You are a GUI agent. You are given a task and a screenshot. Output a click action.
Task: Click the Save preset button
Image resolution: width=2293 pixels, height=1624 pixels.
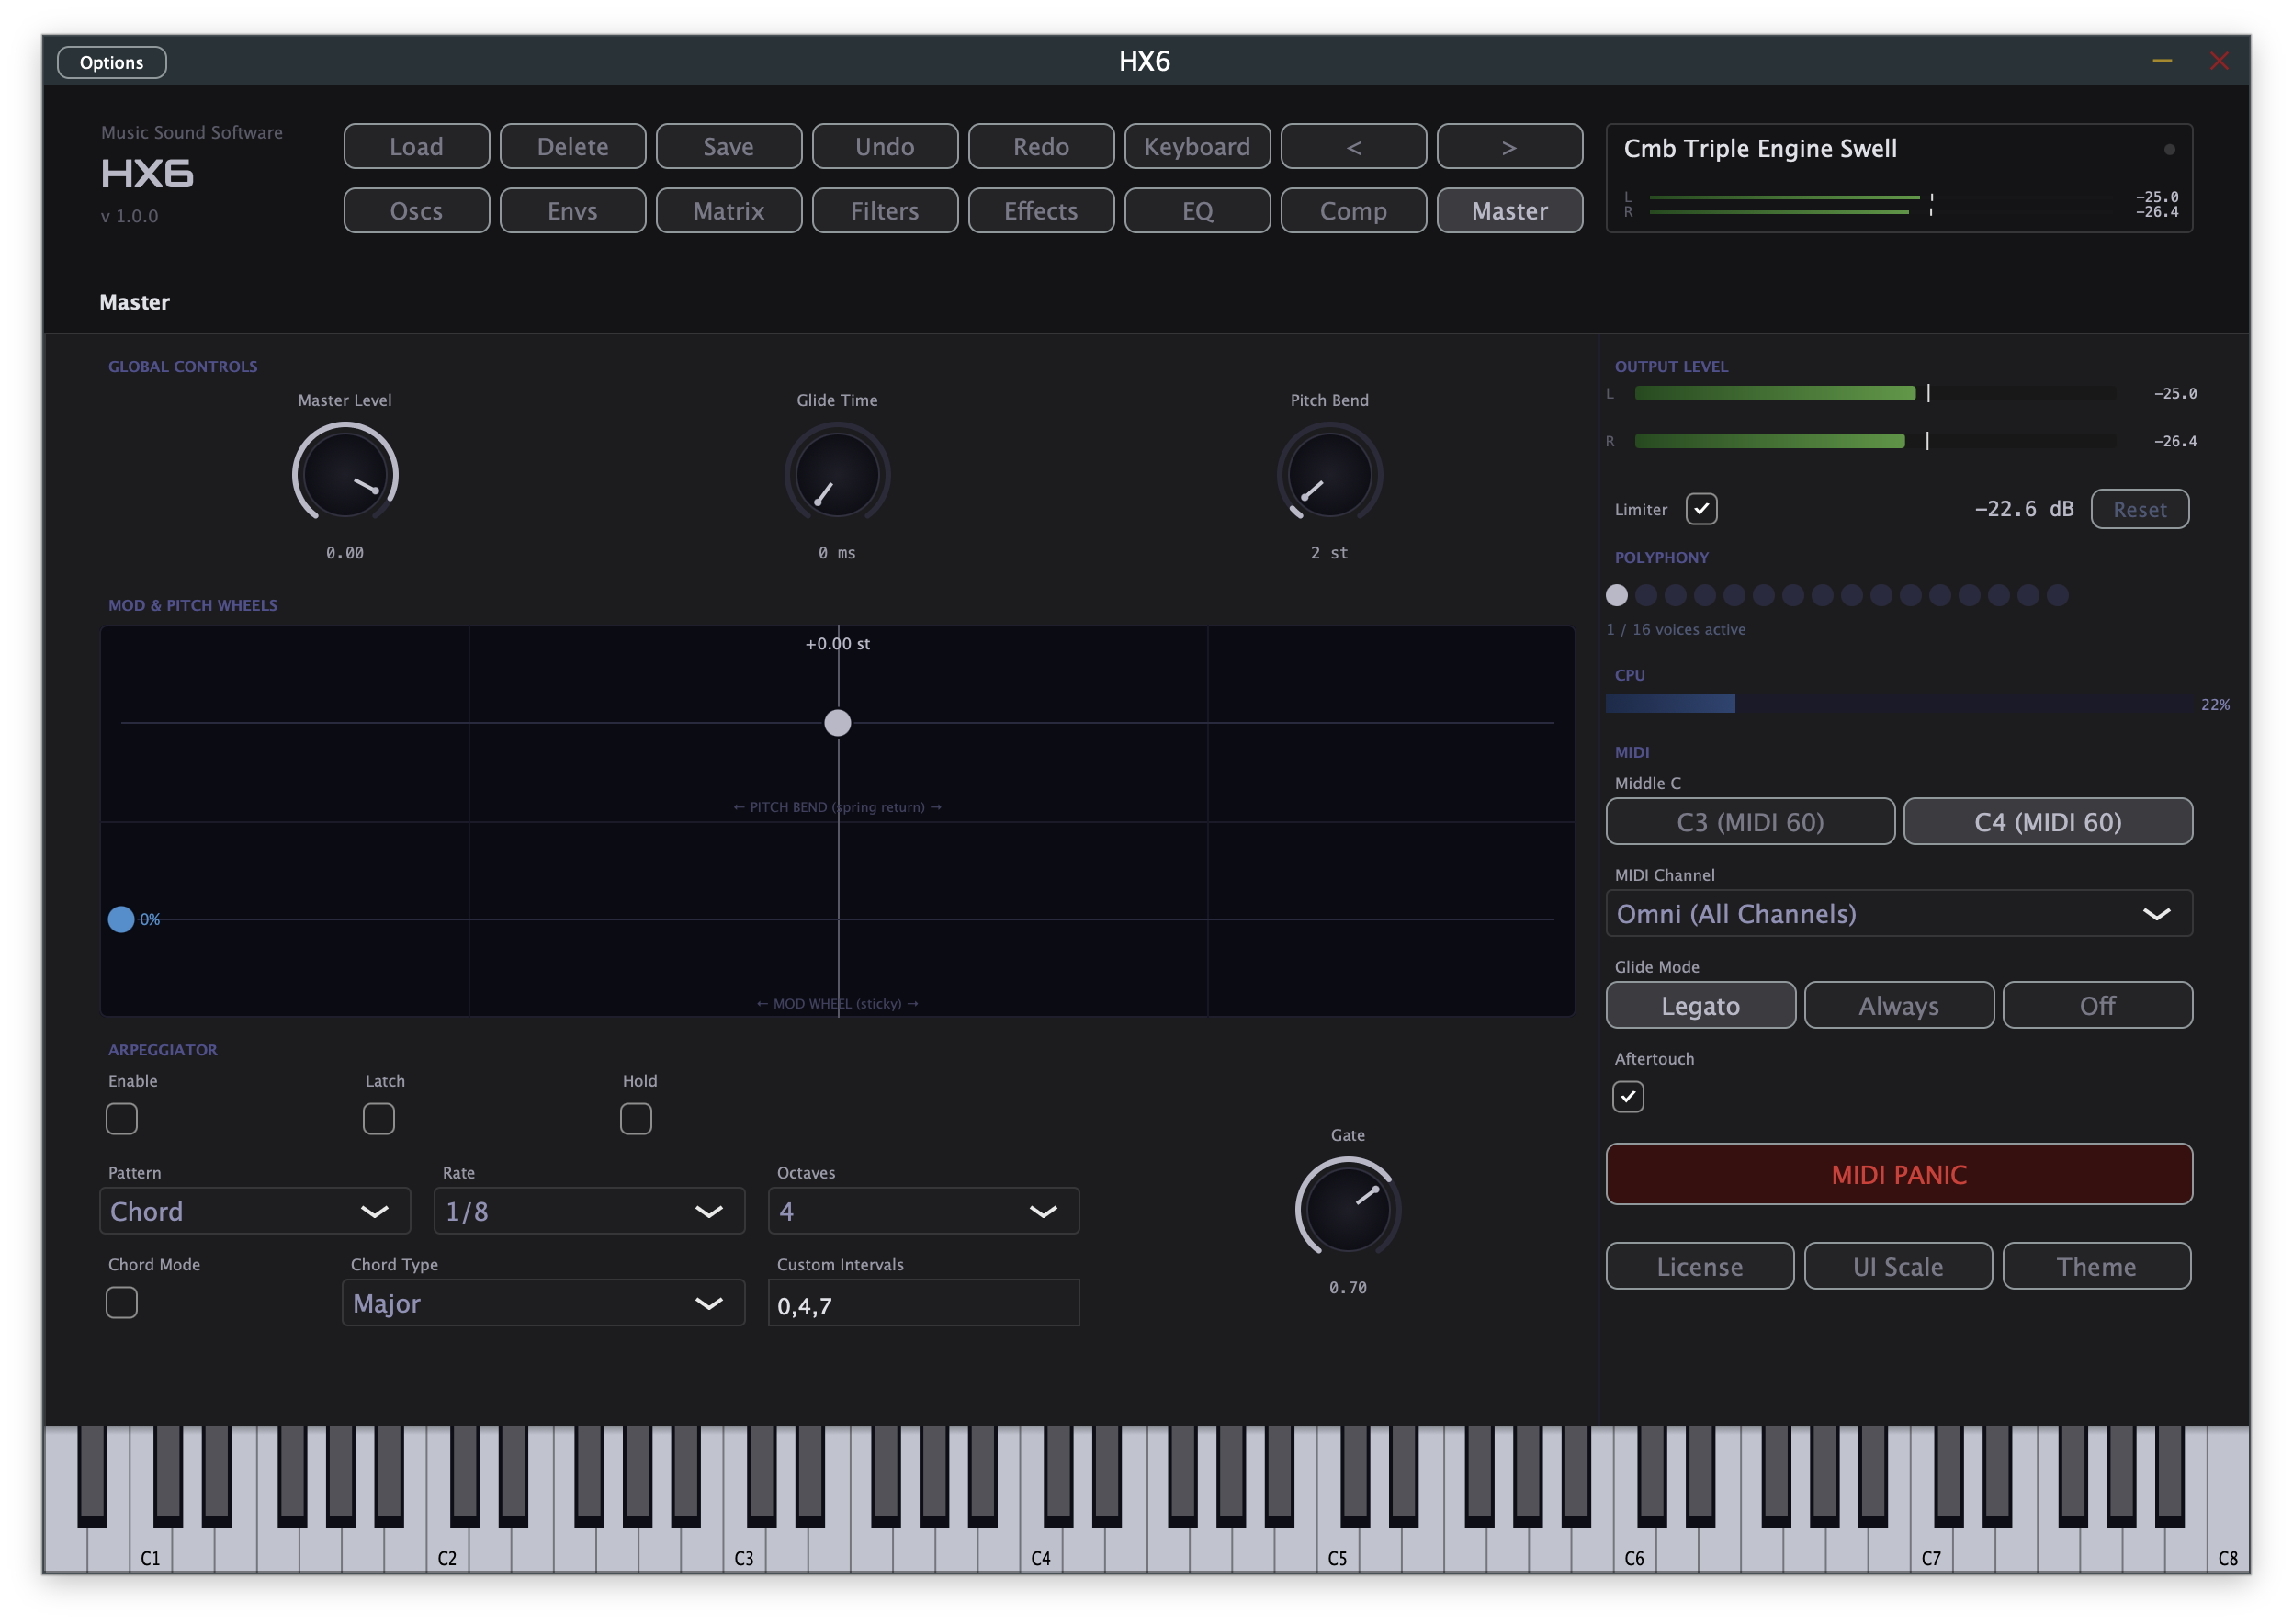[x=728, y=147]
